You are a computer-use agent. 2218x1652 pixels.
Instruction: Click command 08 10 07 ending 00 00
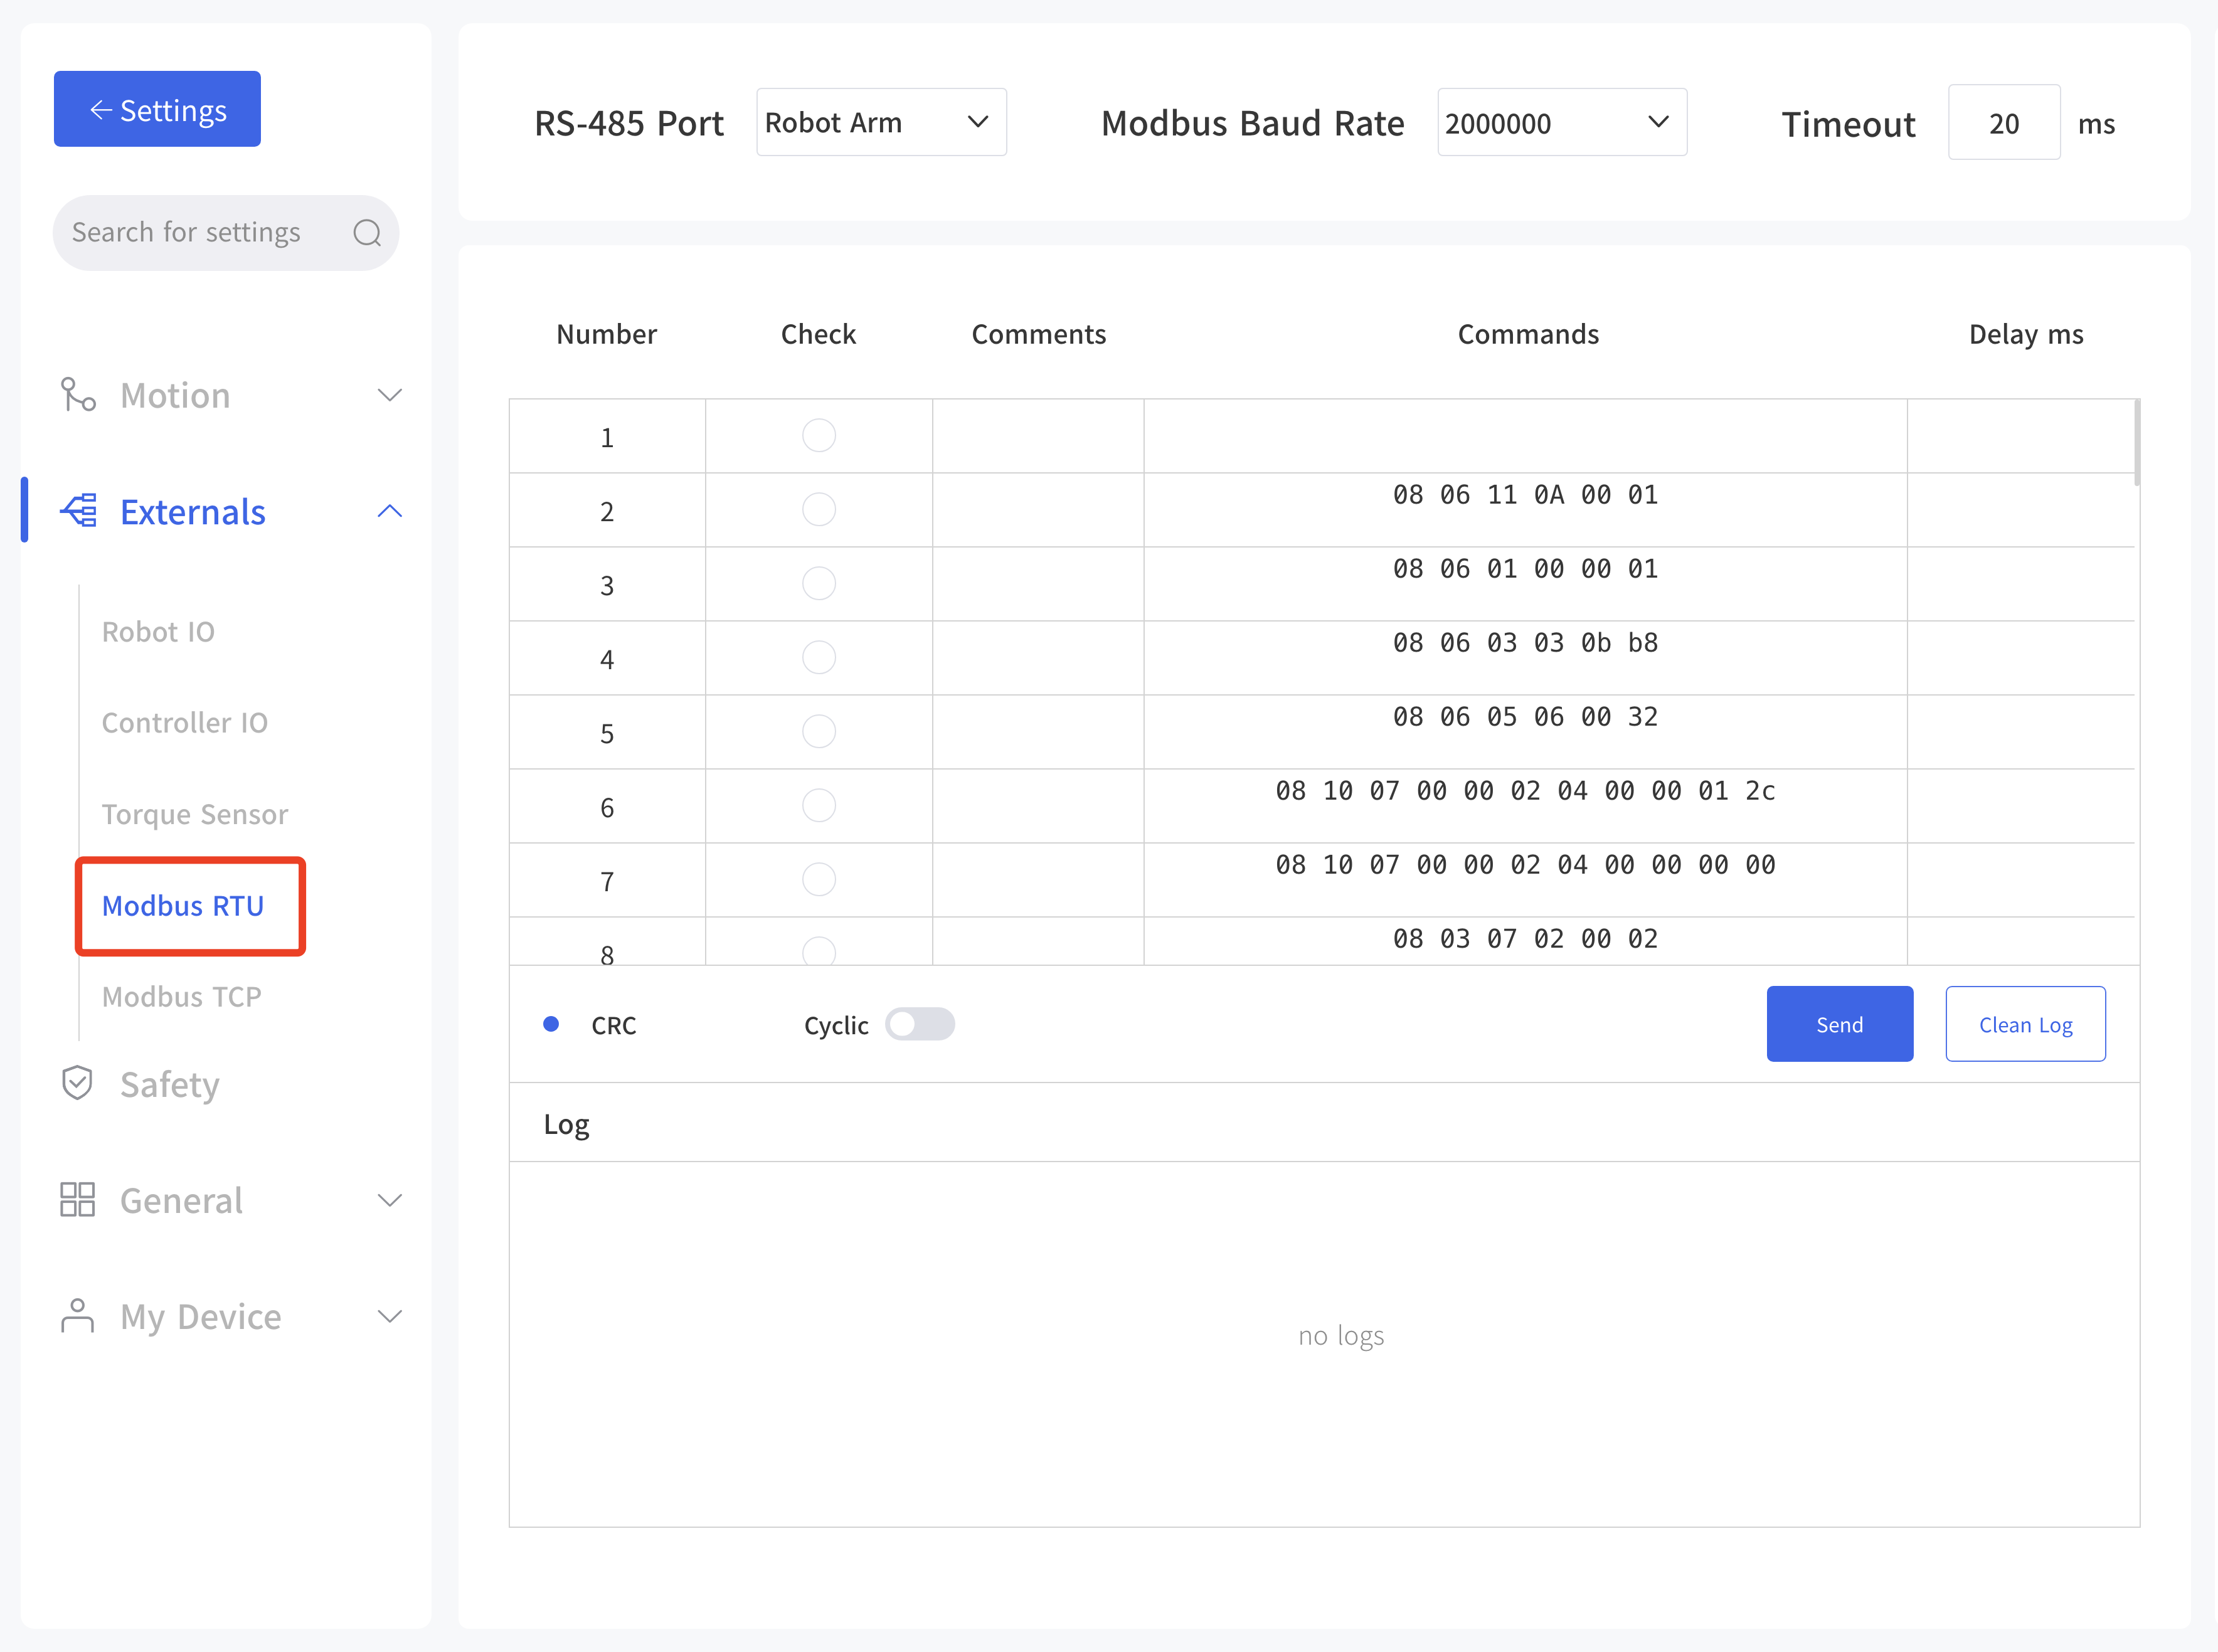click(x=1525, y=865)
